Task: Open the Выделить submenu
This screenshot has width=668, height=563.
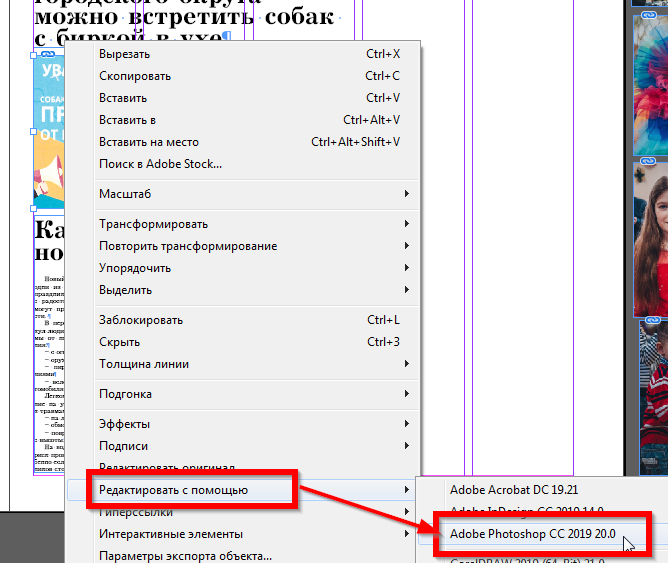Action: pyautogui.click(x=243, y=290)
